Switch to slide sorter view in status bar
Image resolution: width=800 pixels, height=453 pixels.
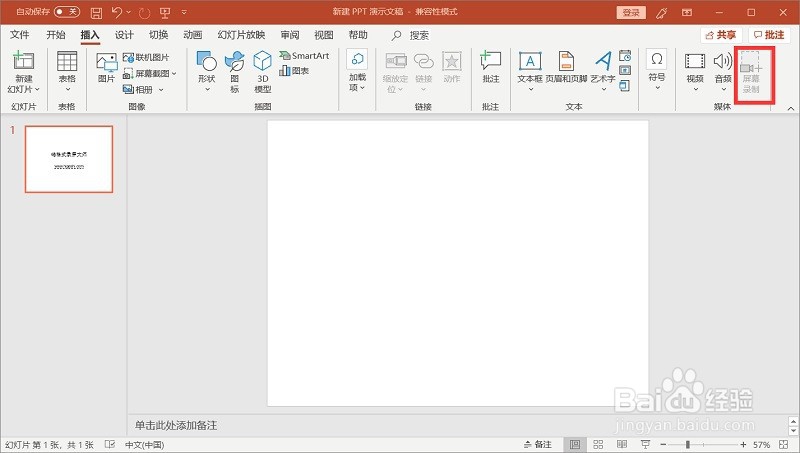click(x=598, y=444)
